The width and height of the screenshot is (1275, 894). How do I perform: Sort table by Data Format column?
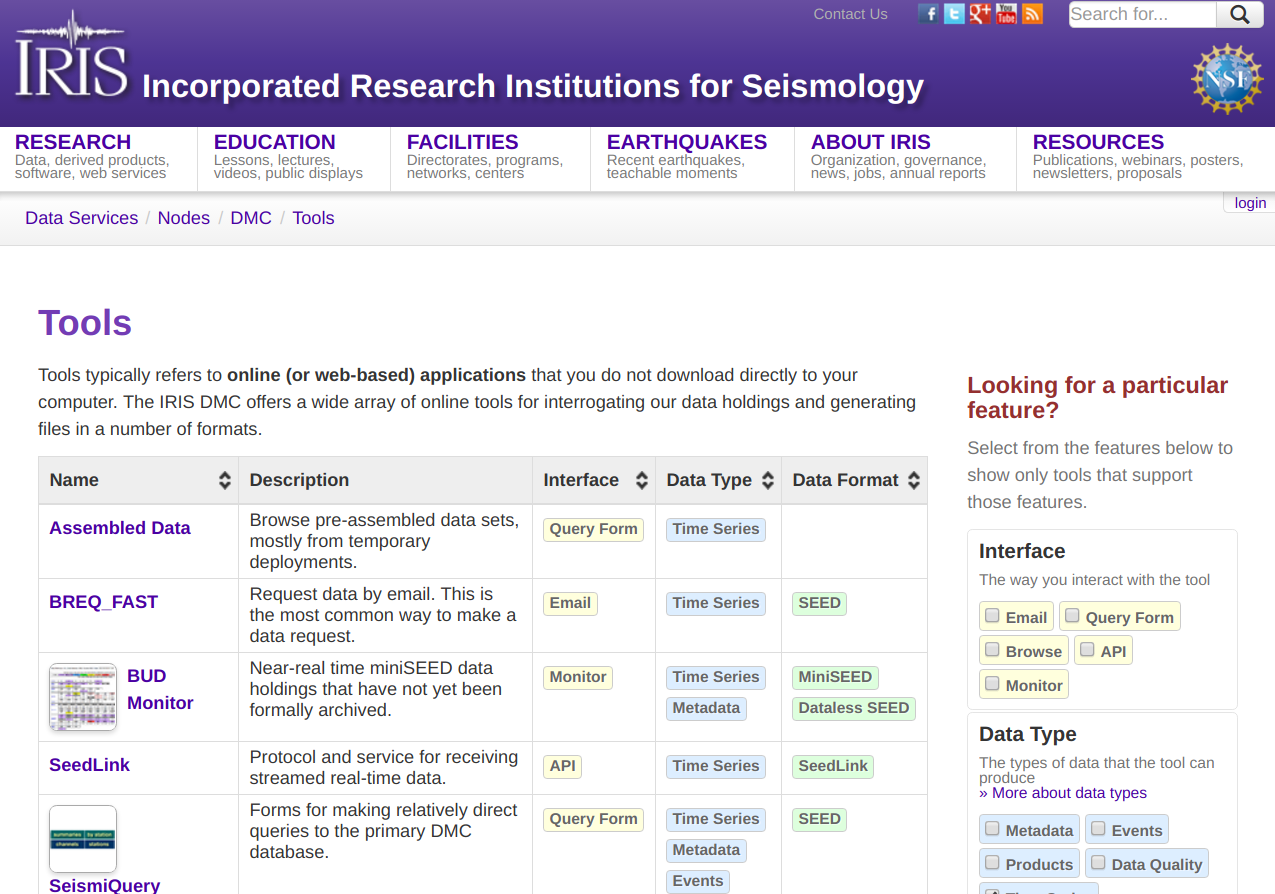coord(913,480)
